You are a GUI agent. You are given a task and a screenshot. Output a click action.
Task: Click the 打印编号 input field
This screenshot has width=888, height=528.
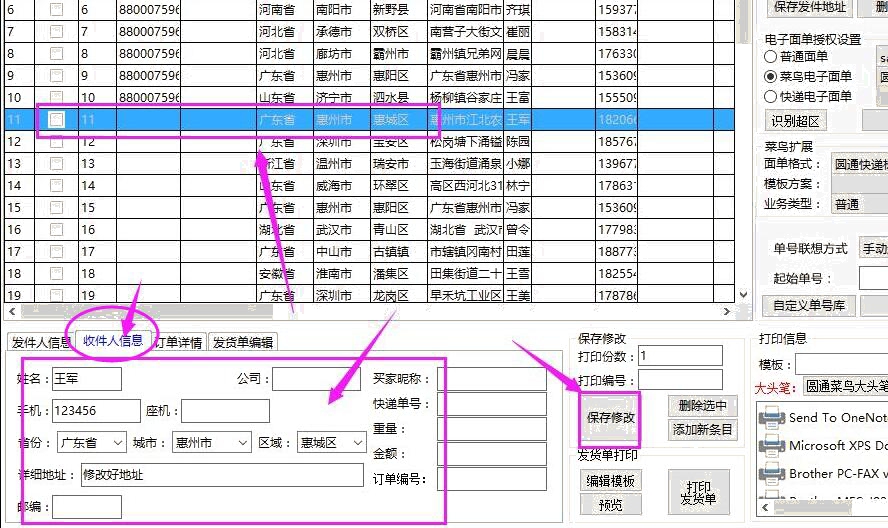680,380
